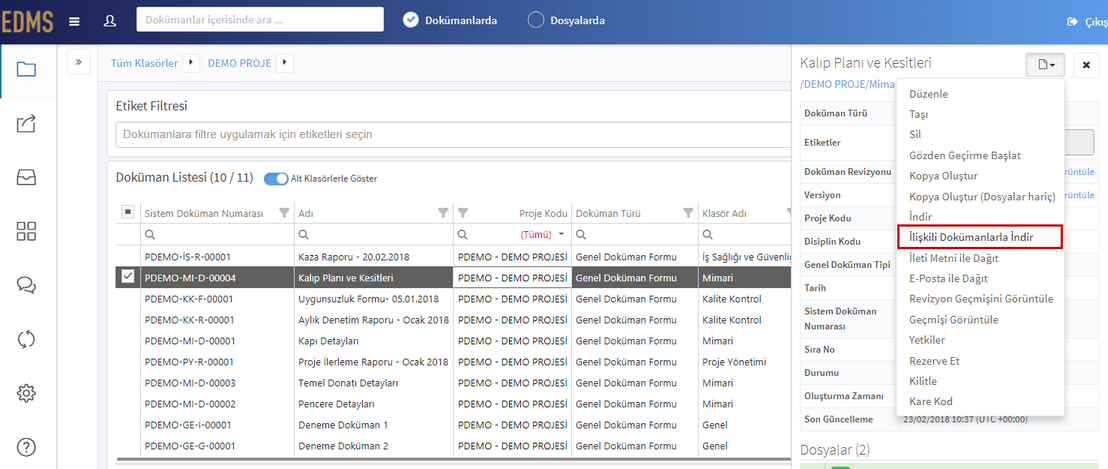This screenshot has width=1108, height=469.
Task: Open the user profile icon
Action: pos(110,21)
